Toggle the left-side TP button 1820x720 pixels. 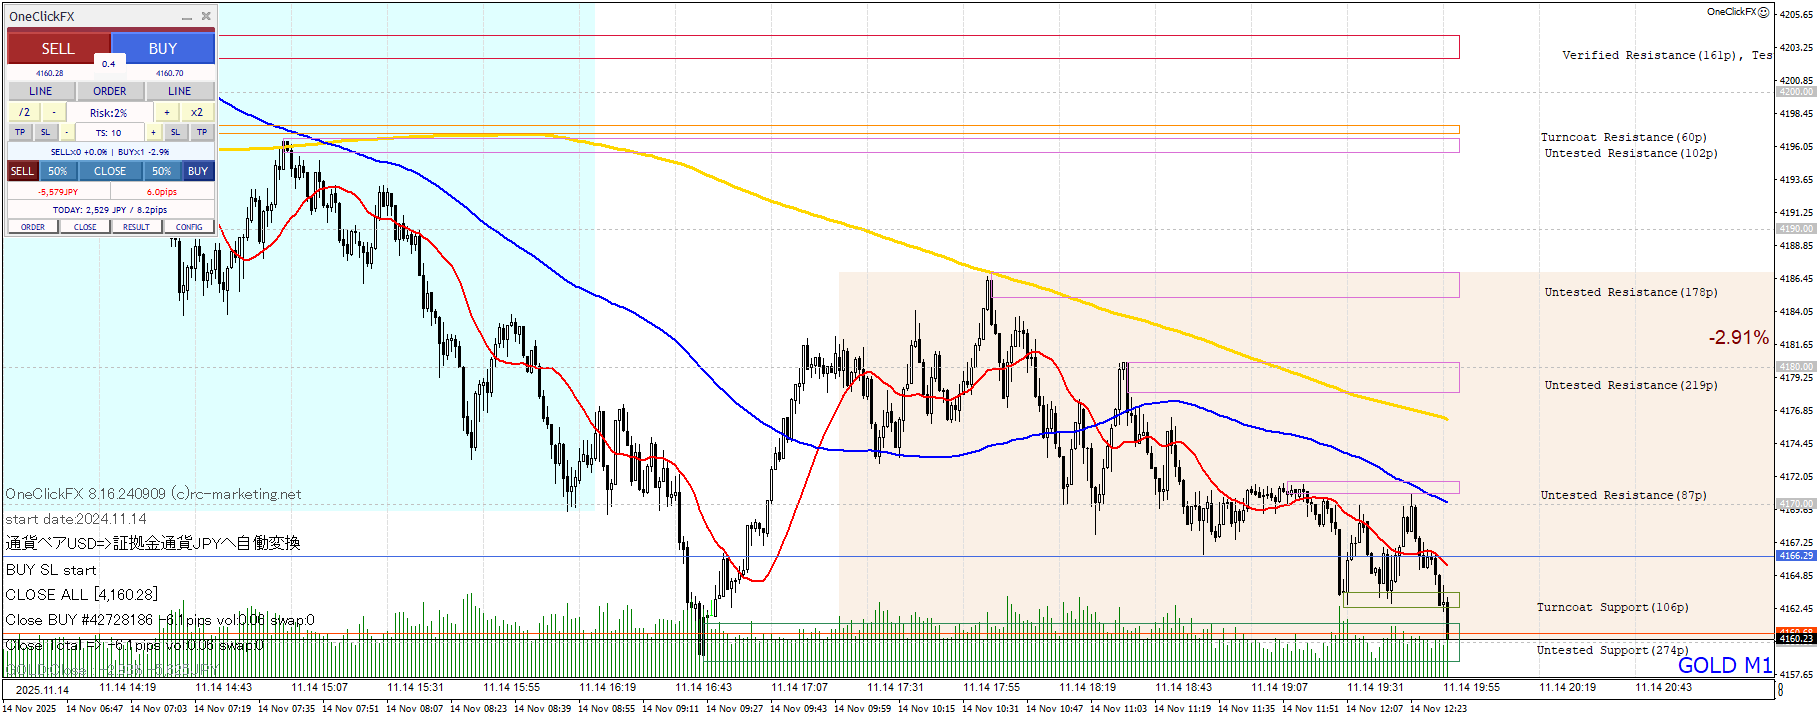point(20,132)
